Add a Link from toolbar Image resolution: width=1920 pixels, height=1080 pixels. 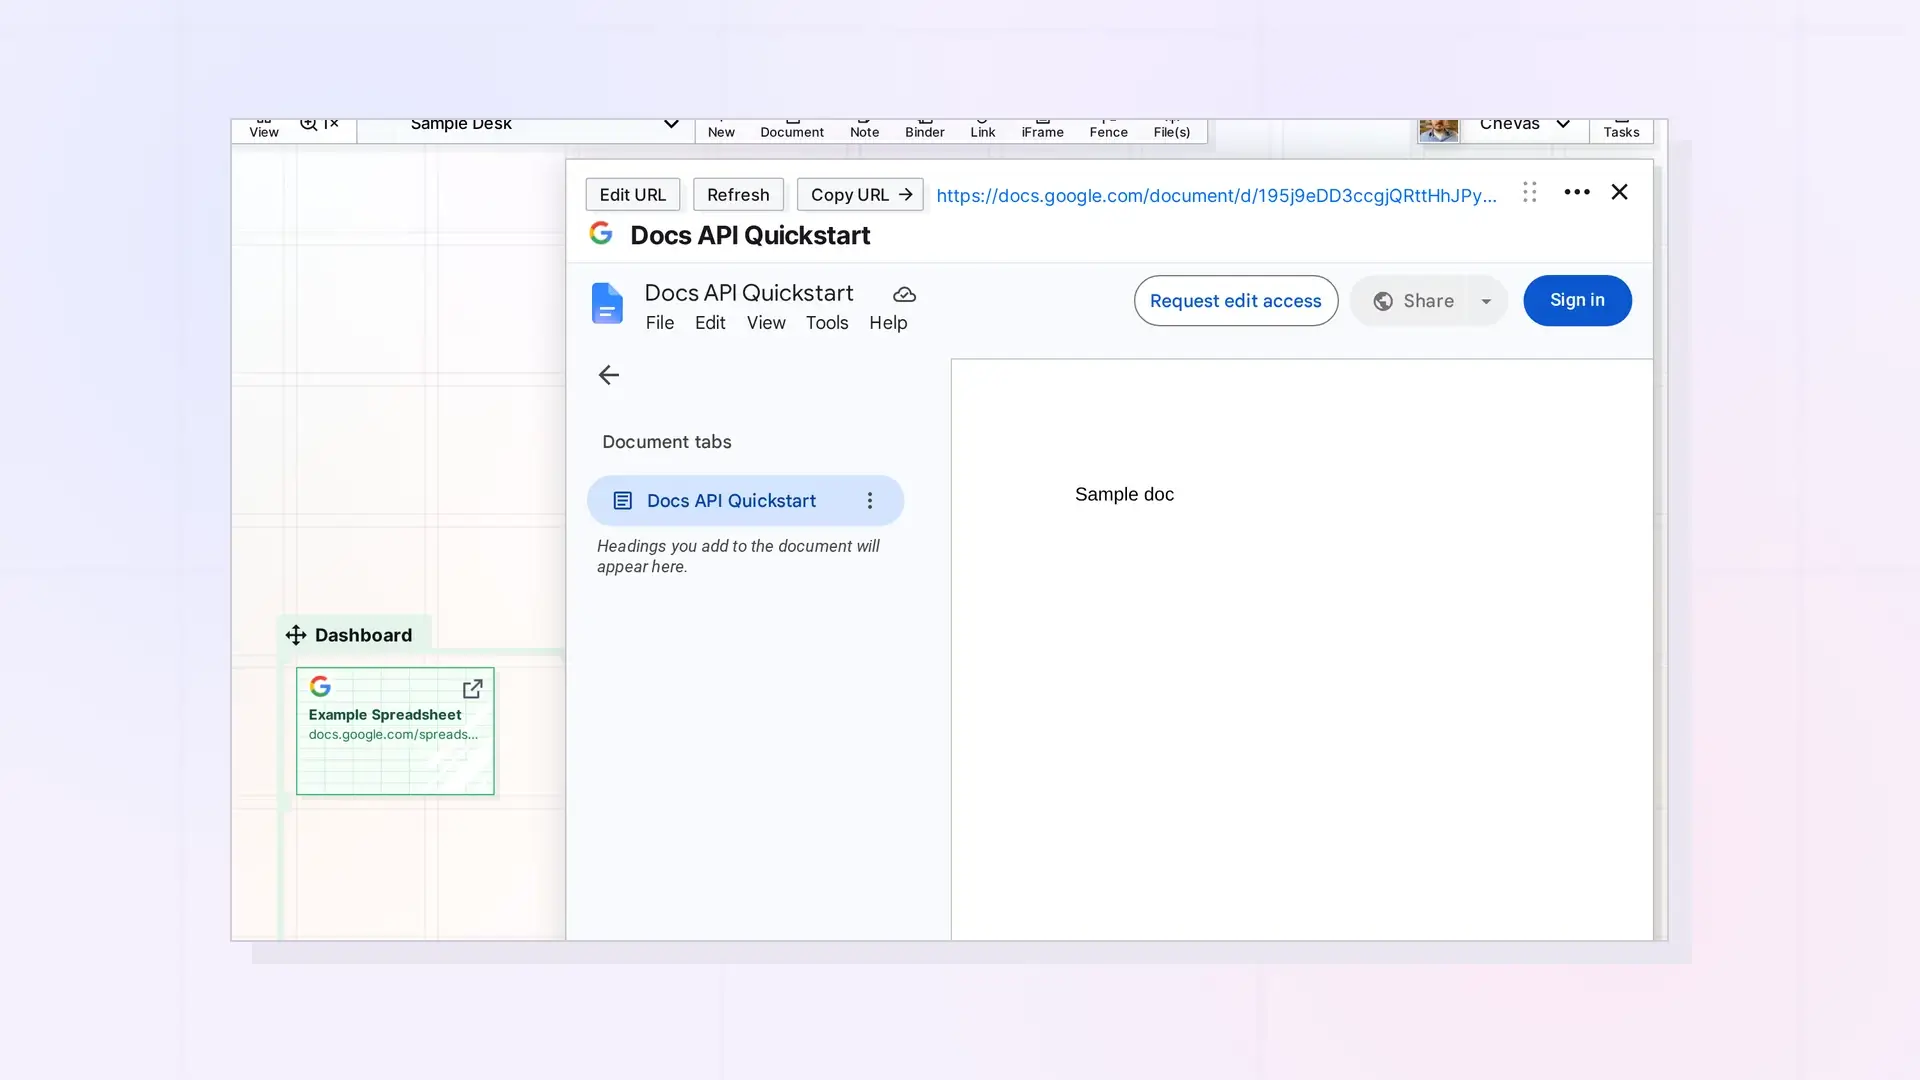(x=983, y=130)
